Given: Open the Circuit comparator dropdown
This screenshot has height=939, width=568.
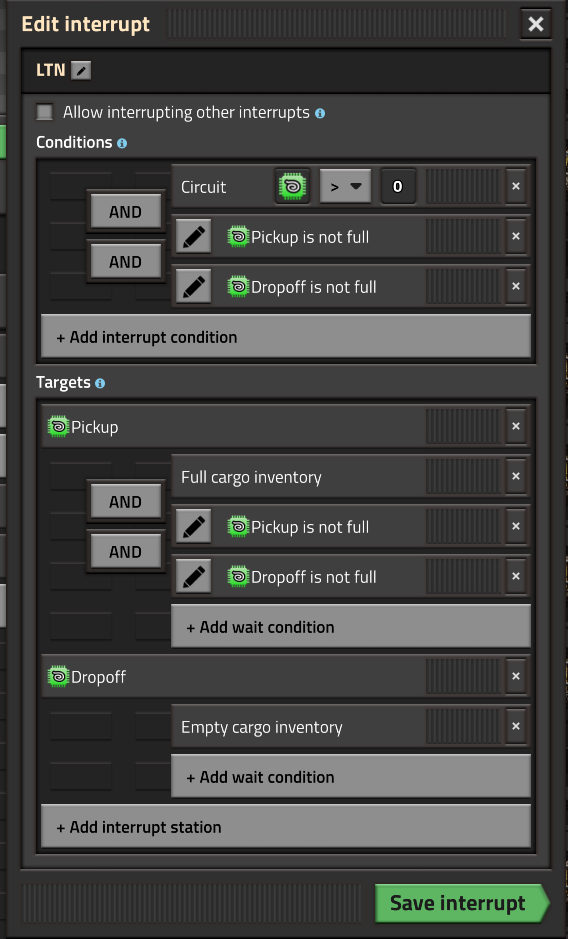Looking at the screenshot, I should [345, 187].
